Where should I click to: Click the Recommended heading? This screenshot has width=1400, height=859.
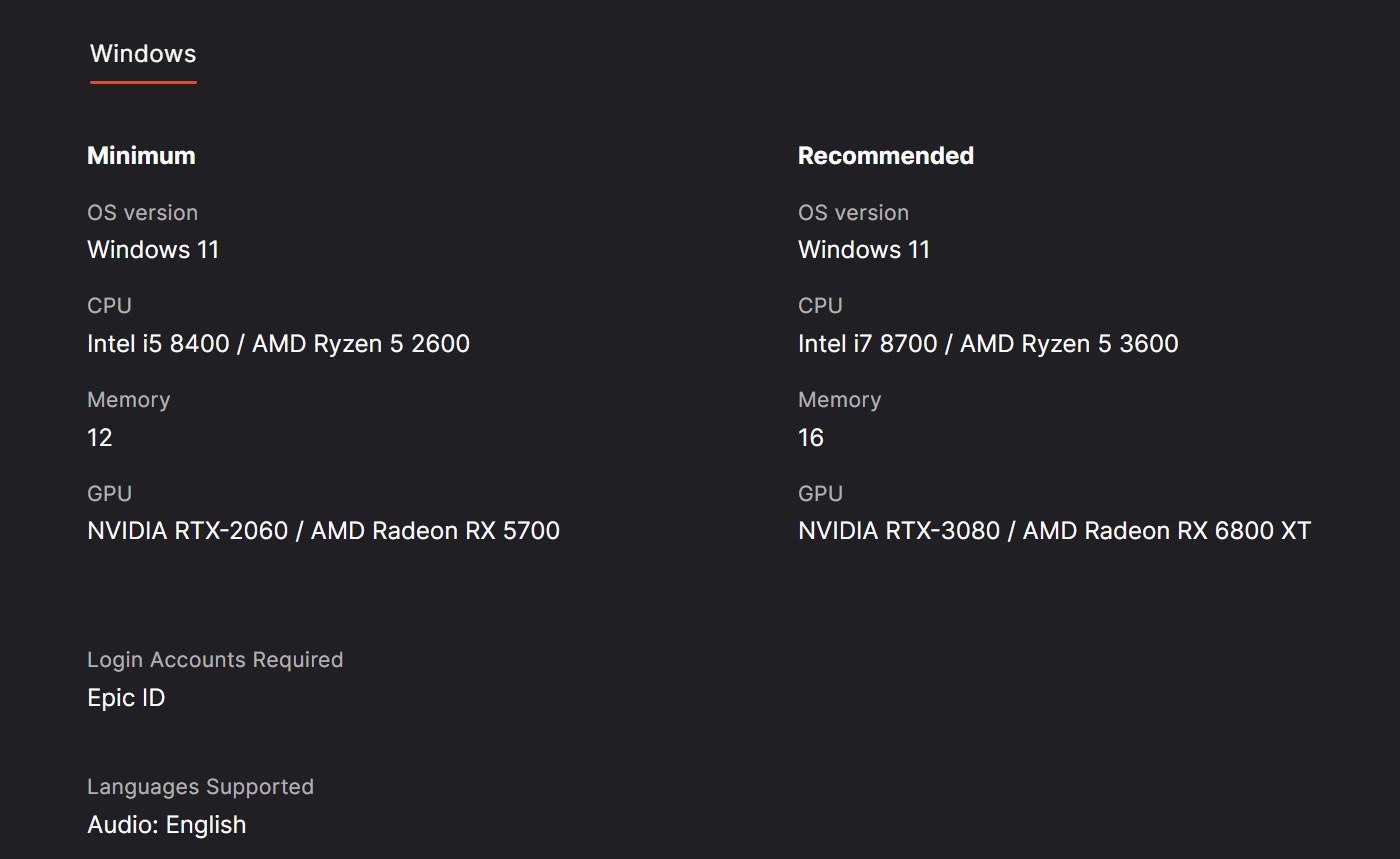point(885,156)
